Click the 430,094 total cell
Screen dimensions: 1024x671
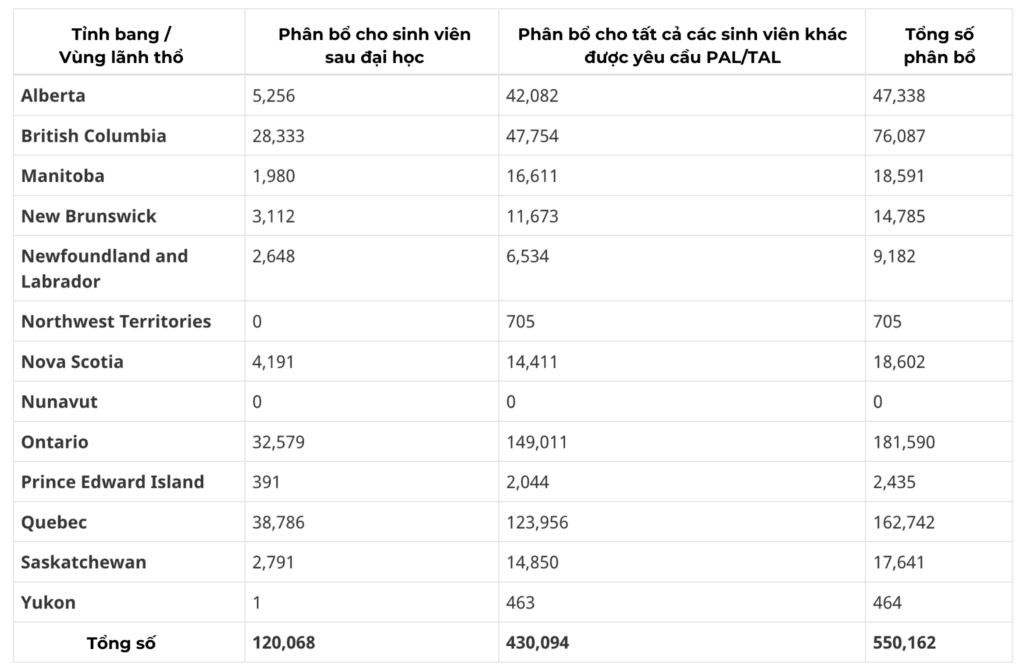pyautogui.click(x=537, y=643)
